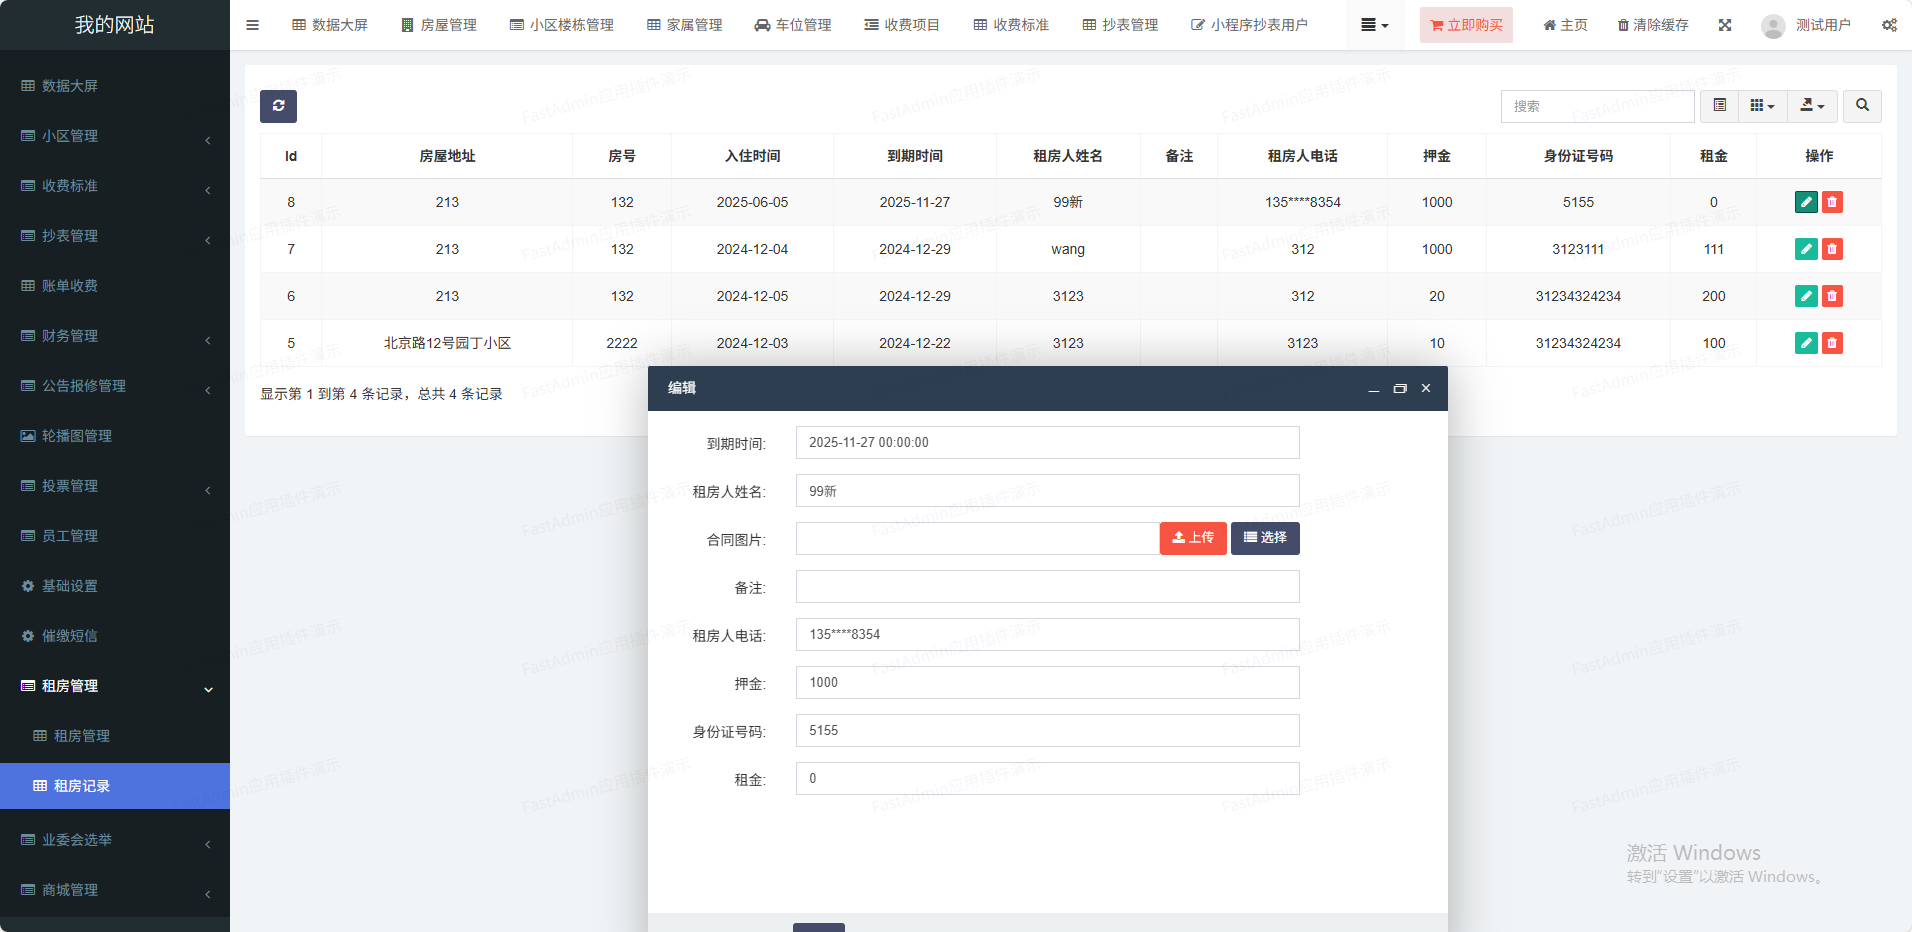Open the 房屋管理 top tab
Image resolution: width=1912 pixels, height=932 pixels.
point(439,25)
